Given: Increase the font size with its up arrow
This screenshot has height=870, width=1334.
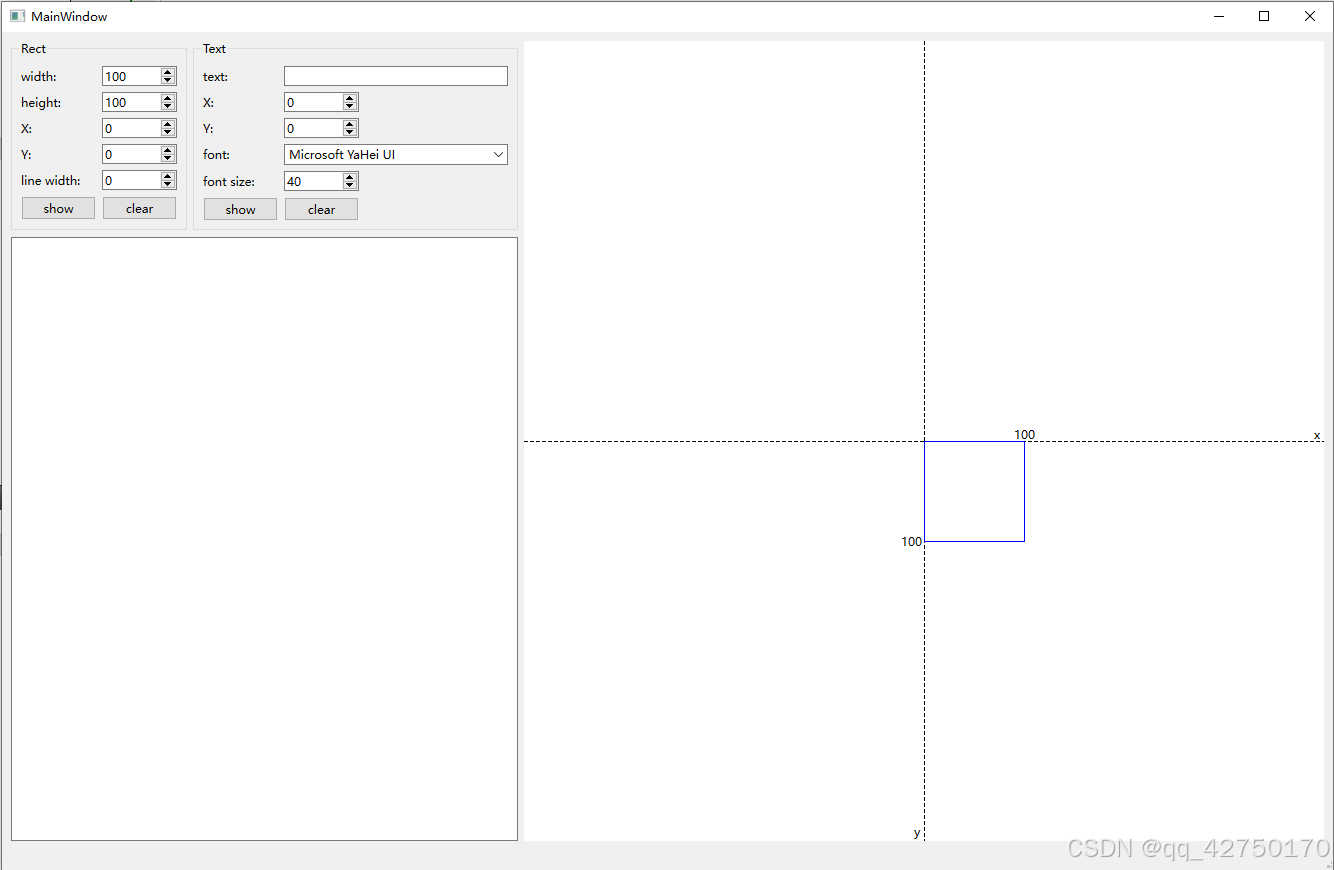Looking at the screenshot, I should tap(349, 176).
